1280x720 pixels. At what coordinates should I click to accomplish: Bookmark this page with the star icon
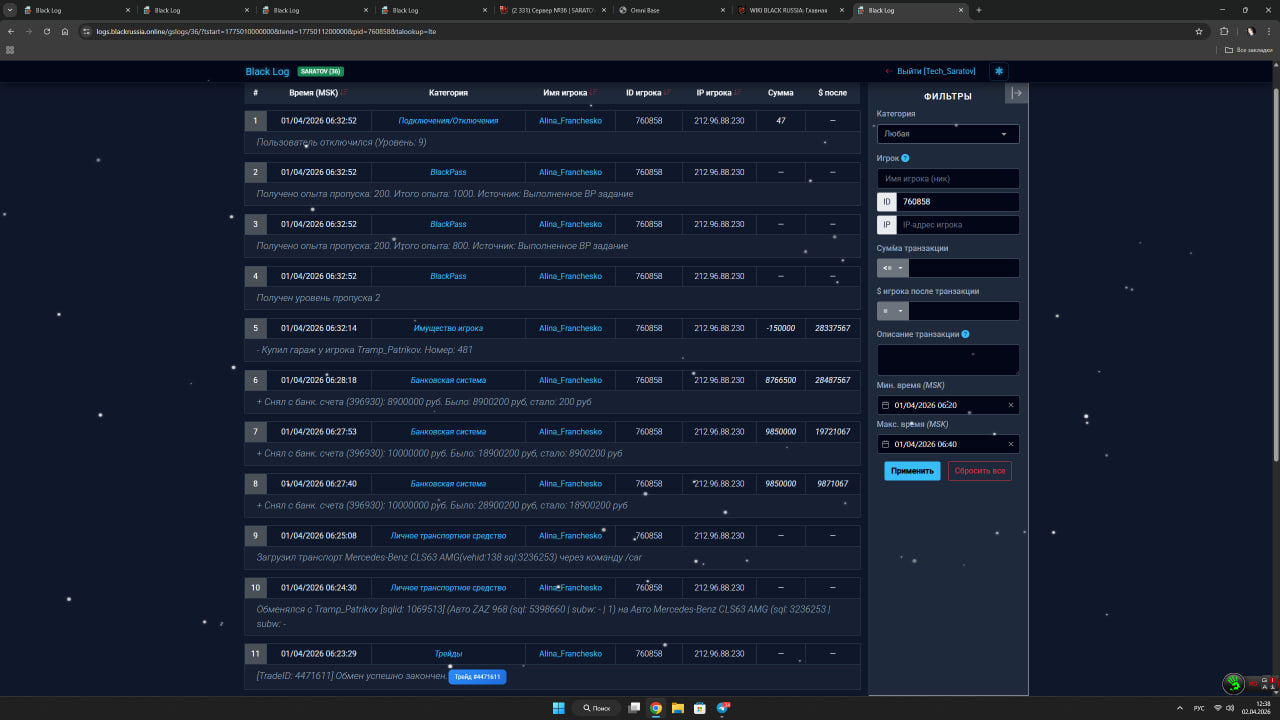click(1198, 31)
